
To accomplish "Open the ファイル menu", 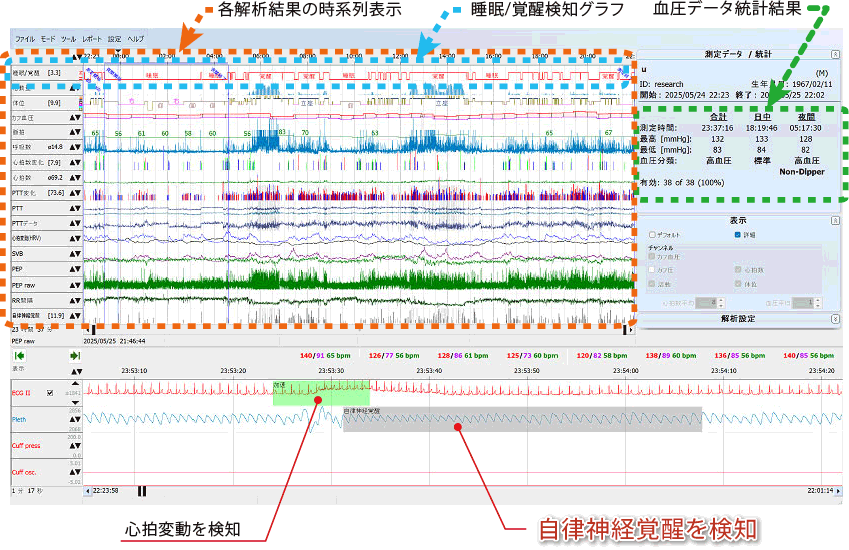I will pyautogui.click(x=25, y=37).
